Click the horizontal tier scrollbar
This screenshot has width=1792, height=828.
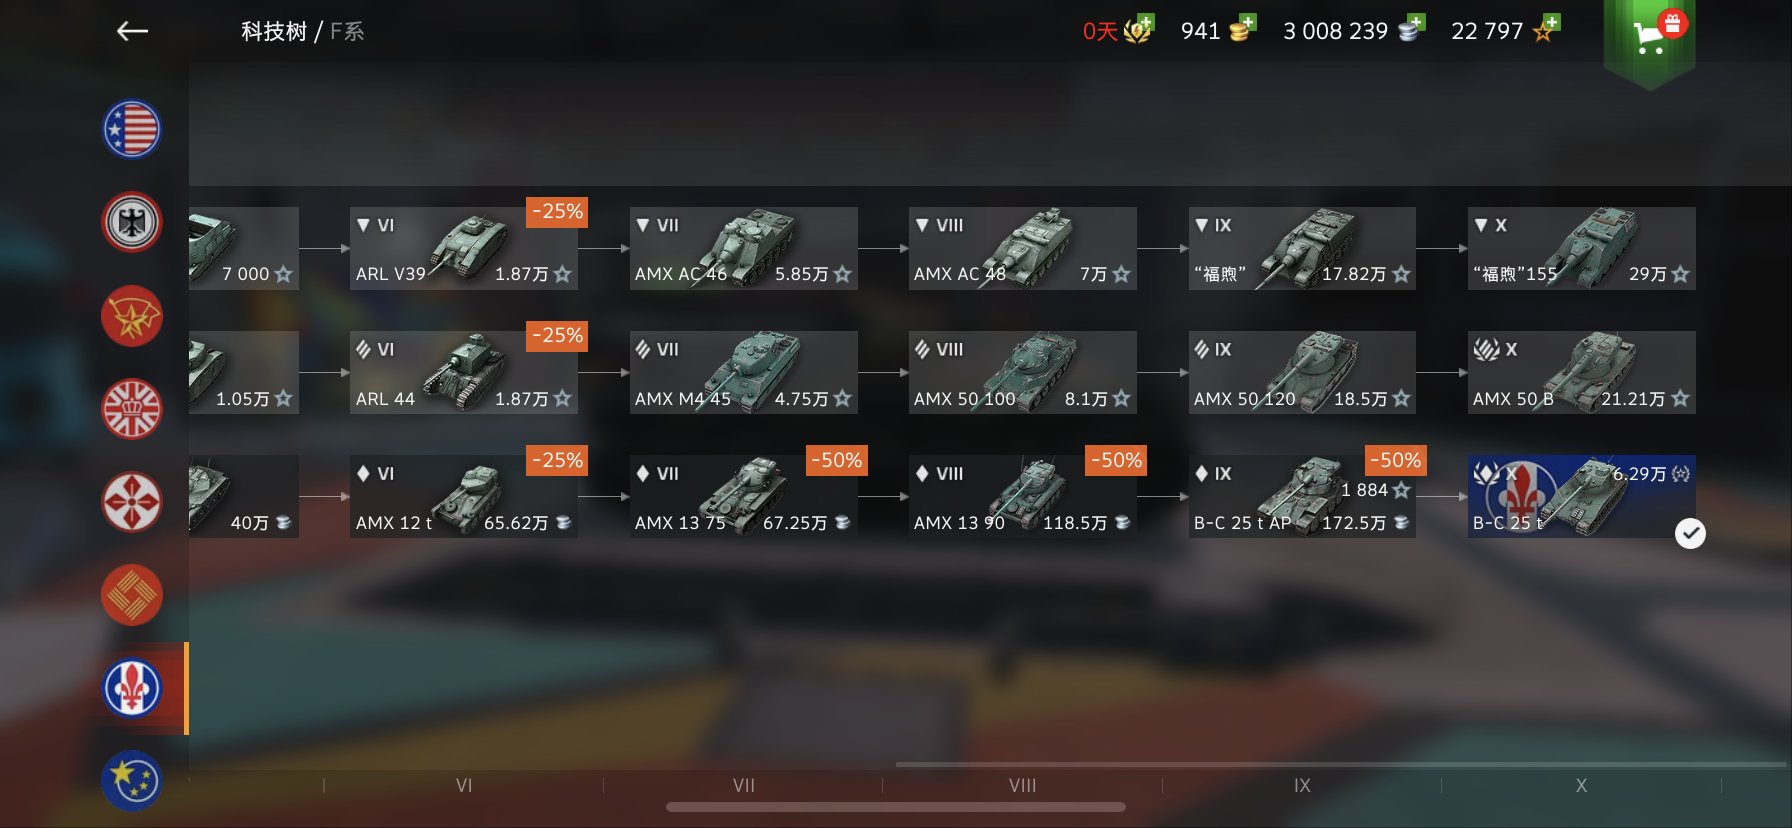(896, 807)
